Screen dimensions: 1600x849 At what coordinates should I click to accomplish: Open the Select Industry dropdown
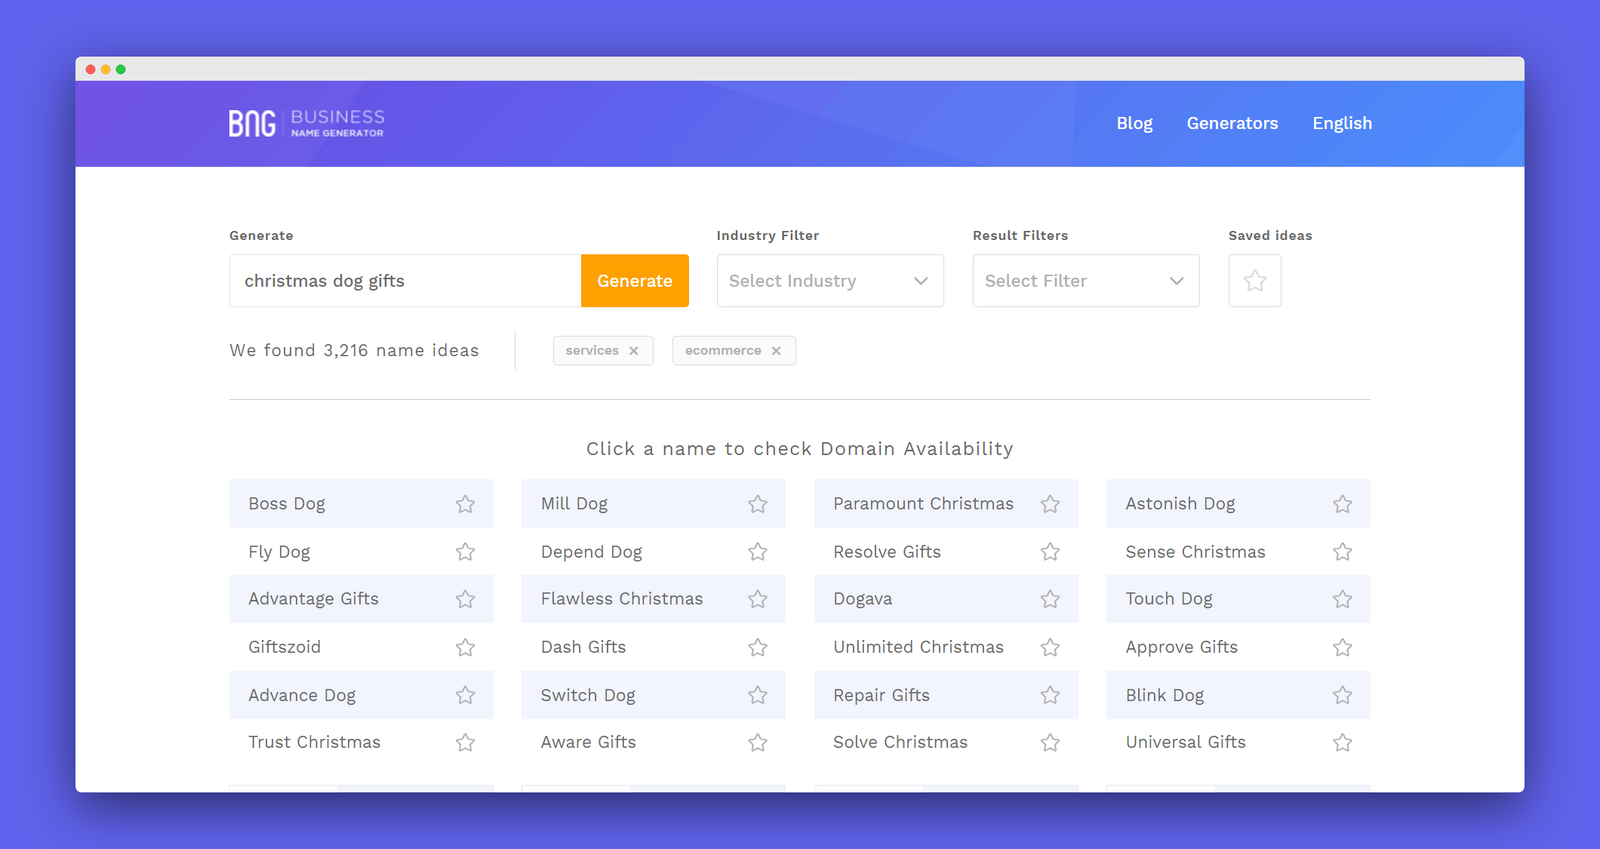coord(830,281)
